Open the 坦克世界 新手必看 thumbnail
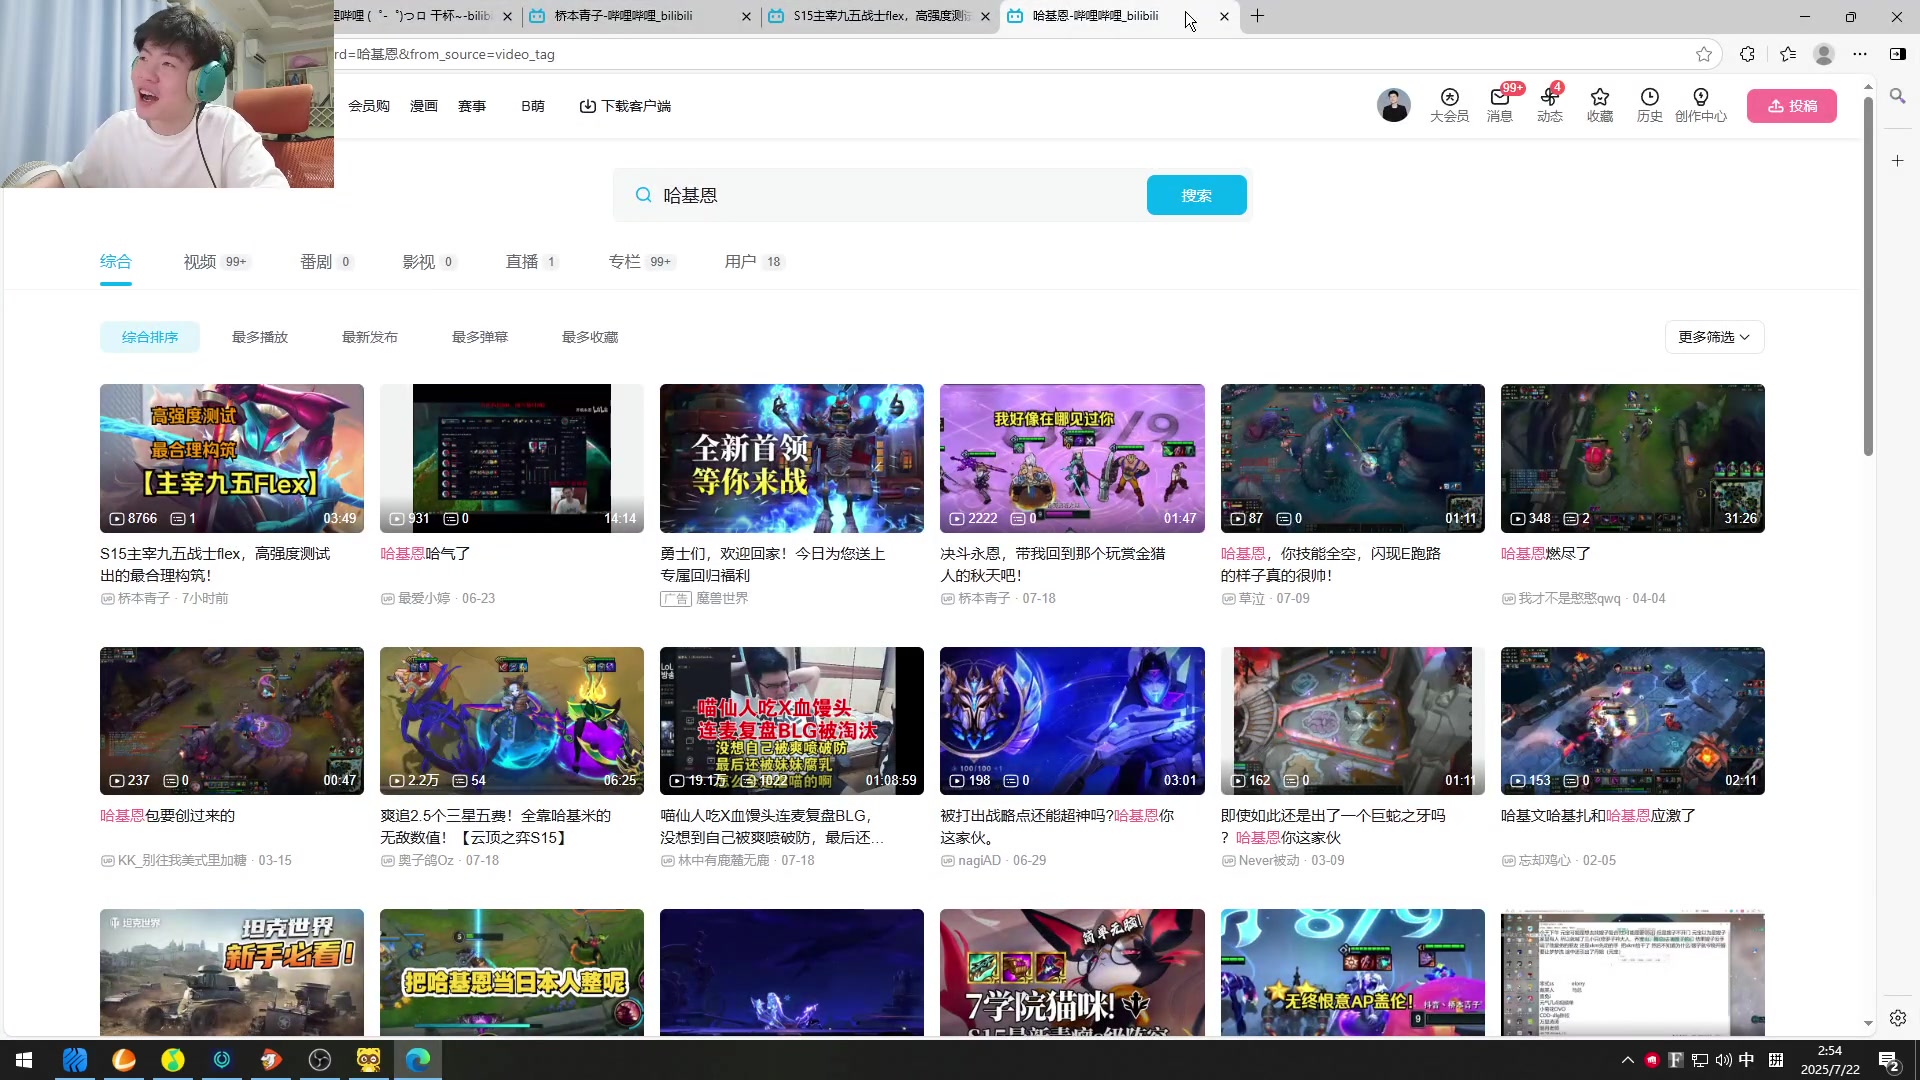Viewport: 1920px width, 1080px height. pyautogui.click(x=232, y=972)
